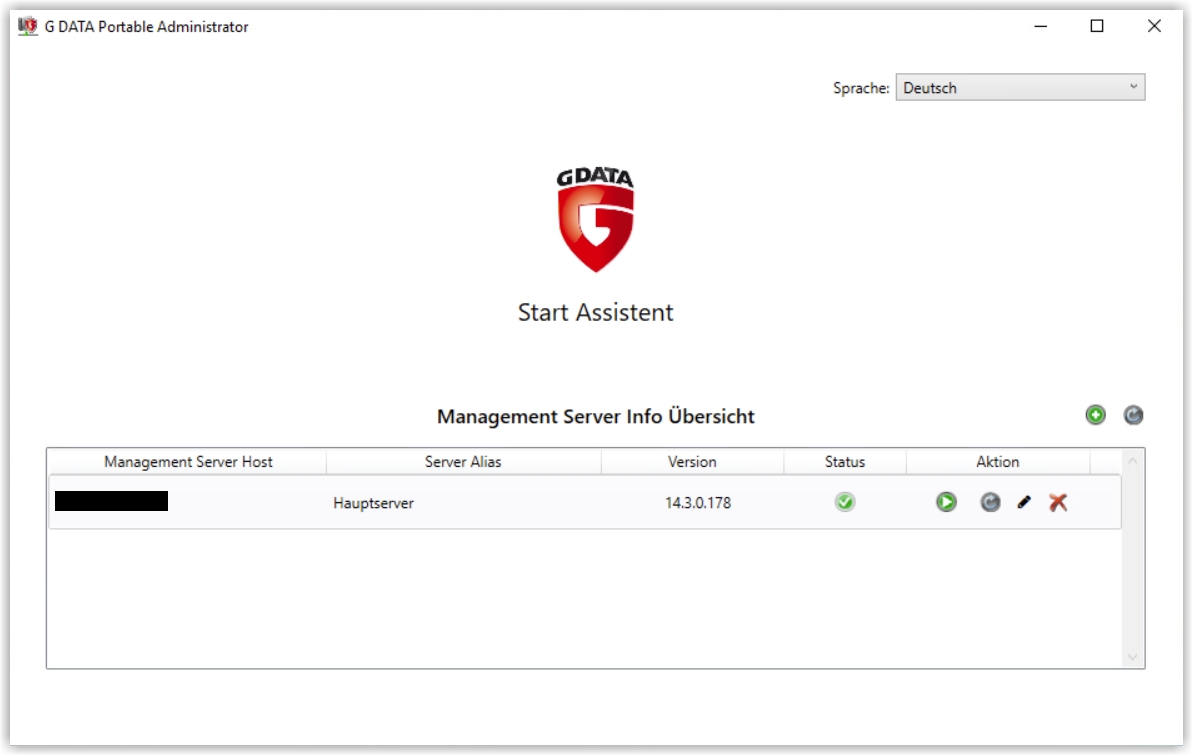Reload the Hauptserver row with grey refresh icon
The height and width of the screenshot is (756, 1193).
[990, 503]
